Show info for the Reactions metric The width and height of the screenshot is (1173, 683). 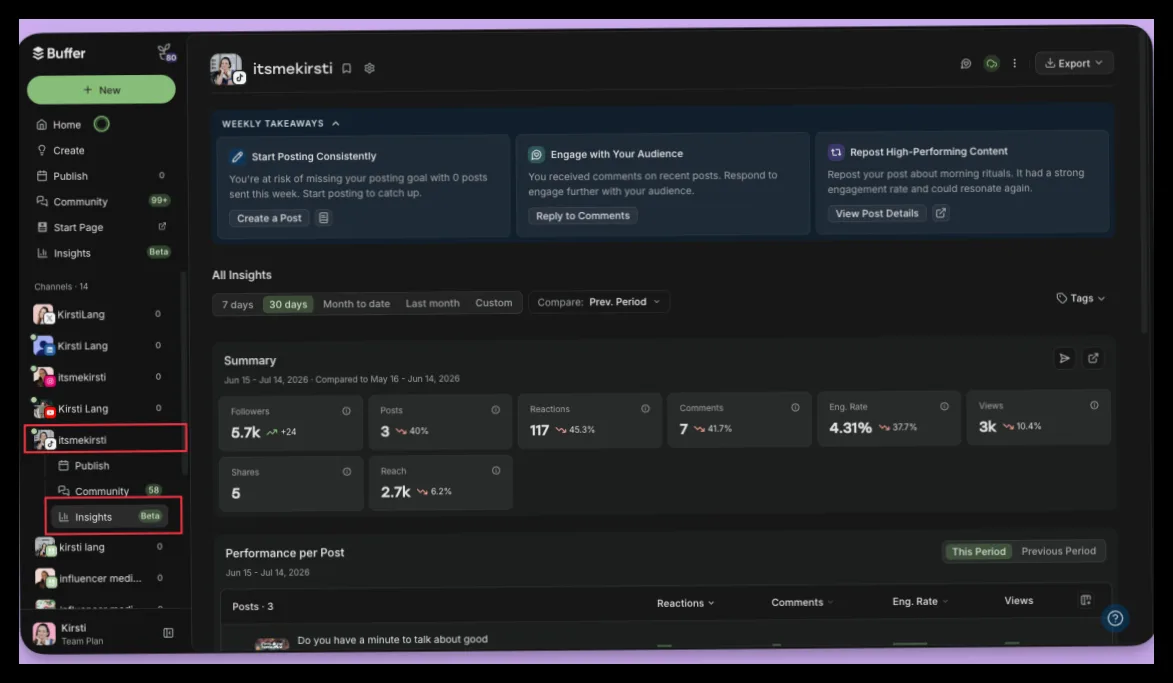coord(645,408)
